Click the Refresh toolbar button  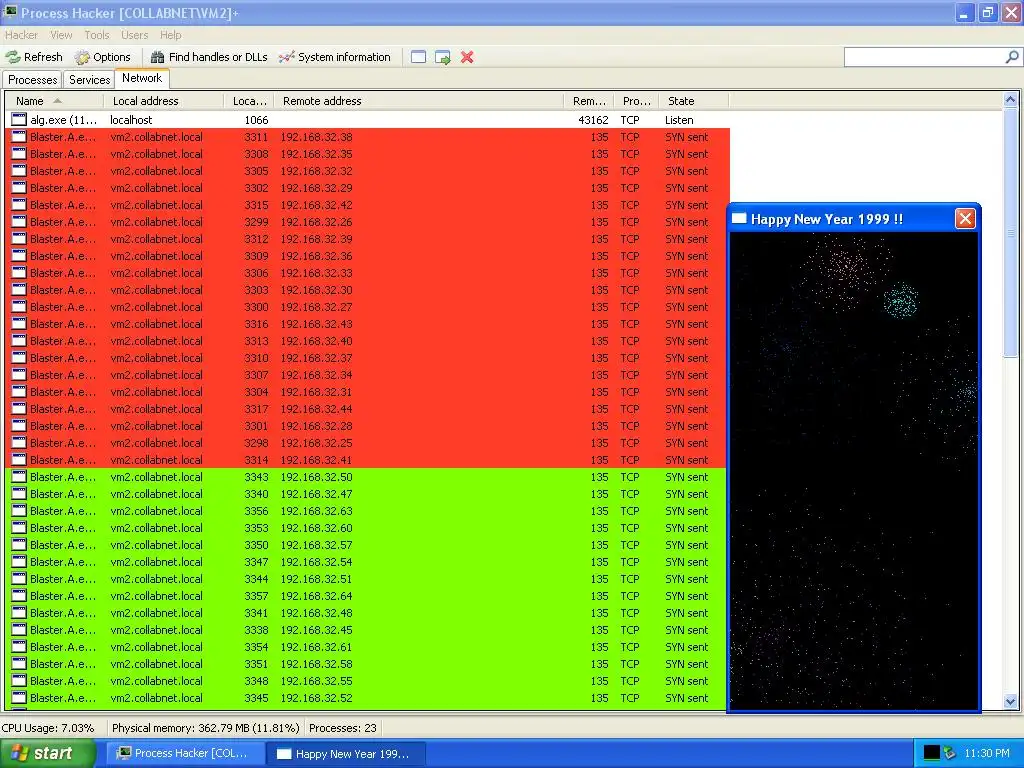34,57
